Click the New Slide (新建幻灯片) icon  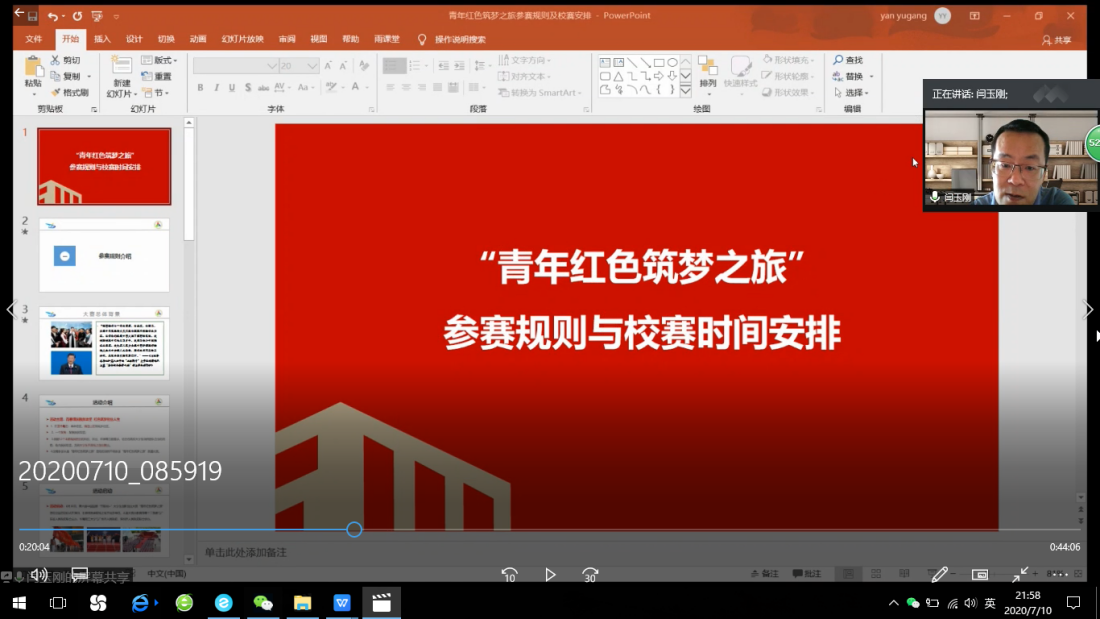[121, 67]
